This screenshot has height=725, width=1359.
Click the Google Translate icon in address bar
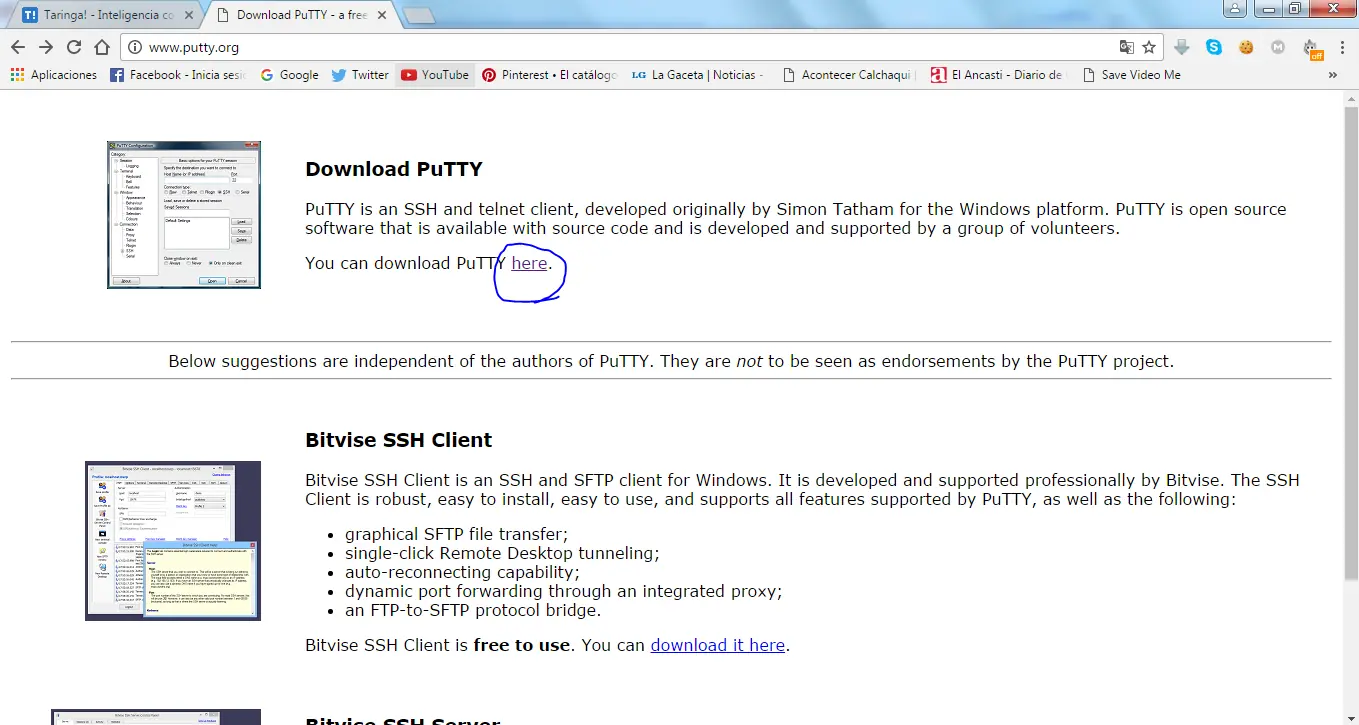point(1127,47)
